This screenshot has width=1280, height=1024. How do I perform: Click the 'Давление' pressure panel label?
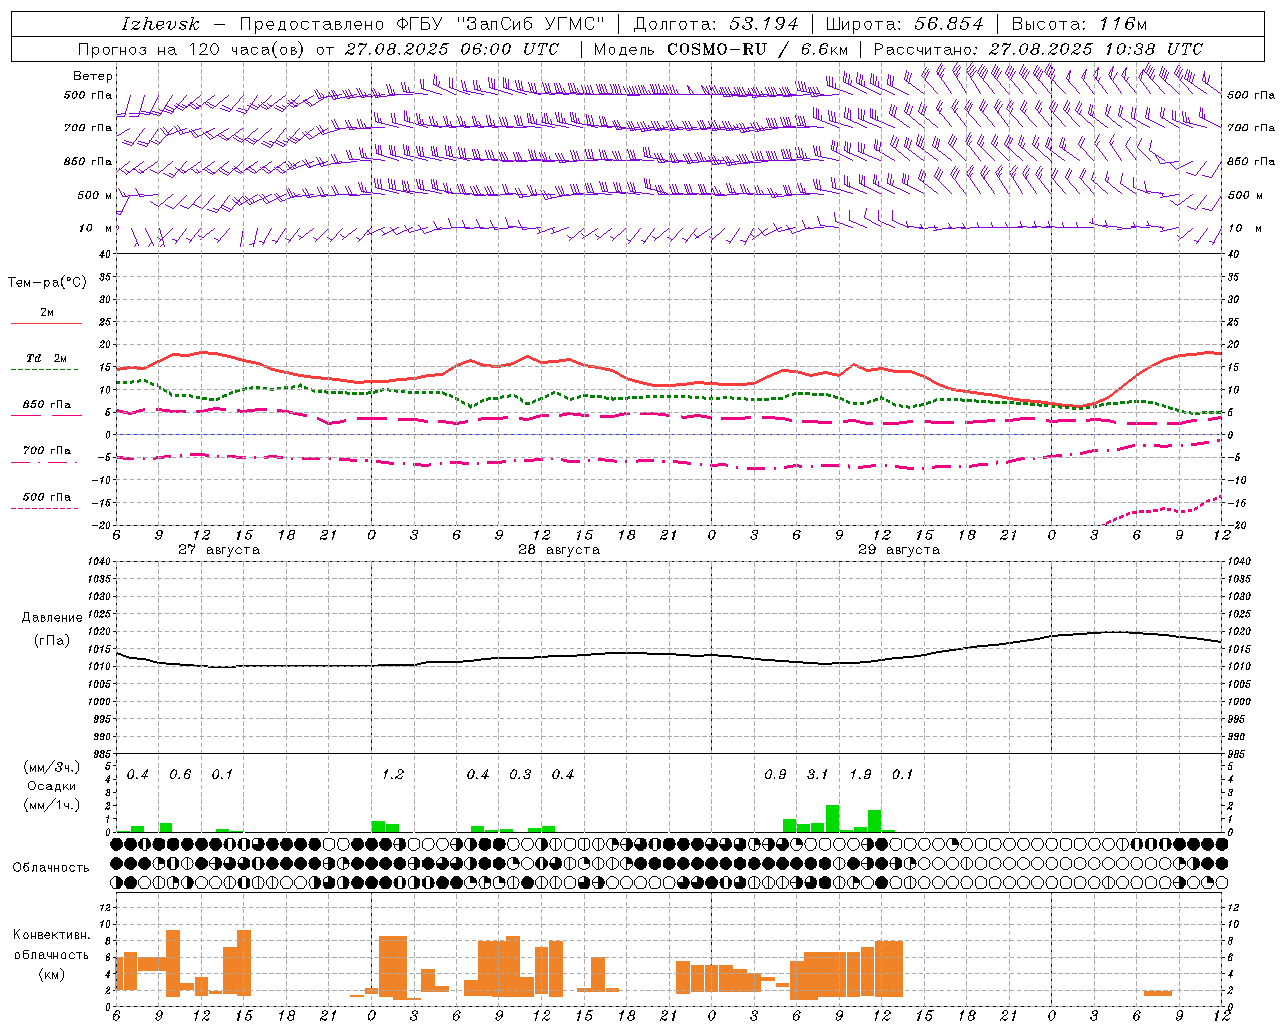(x=52, y=618)
